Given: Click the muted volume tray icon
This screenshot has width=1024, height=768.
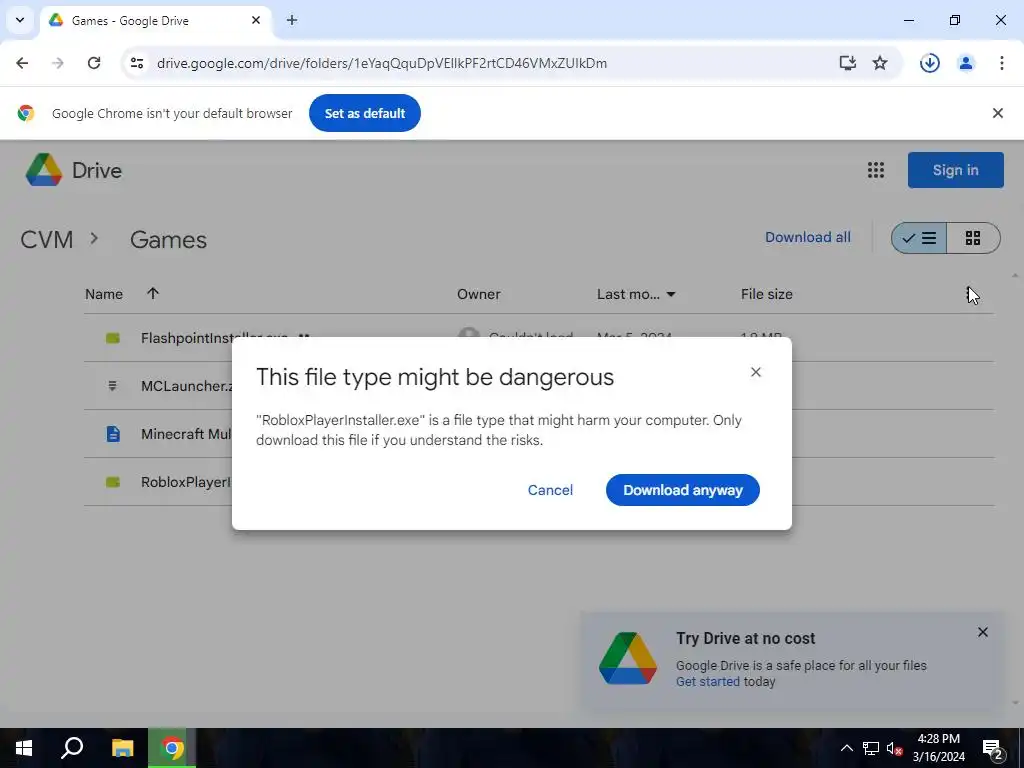Looking at the screenshot, I should click(895, 748).
